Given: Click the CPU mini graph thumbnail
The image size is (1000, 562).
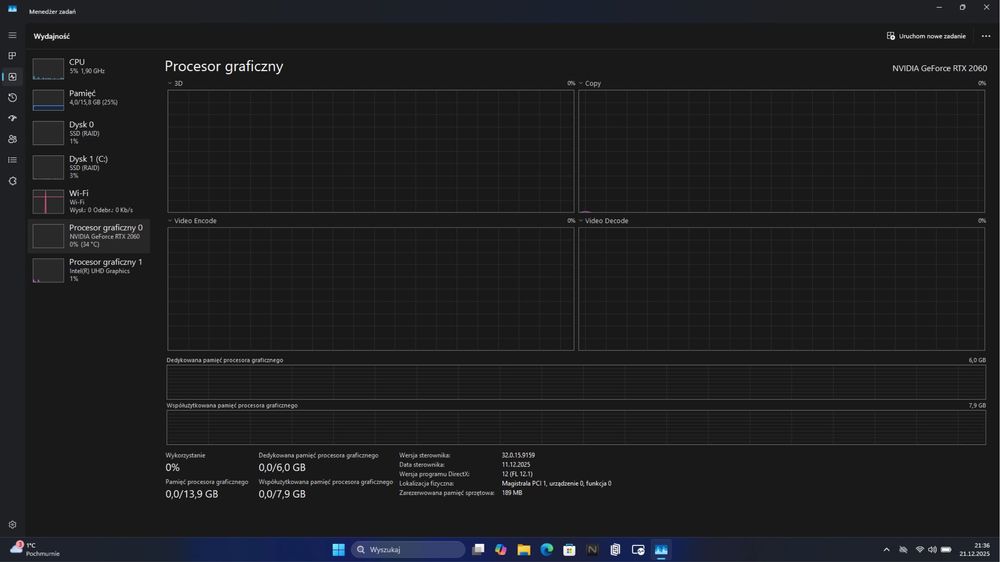Looking at the screenshot, I should 48,69.
